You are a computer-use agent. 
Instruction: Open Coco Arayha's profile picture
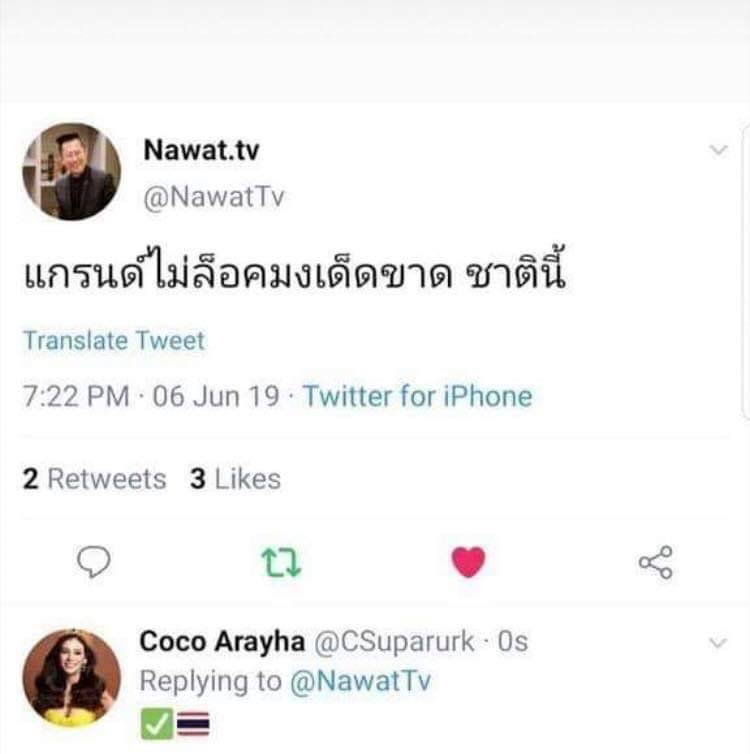[72, 678]
